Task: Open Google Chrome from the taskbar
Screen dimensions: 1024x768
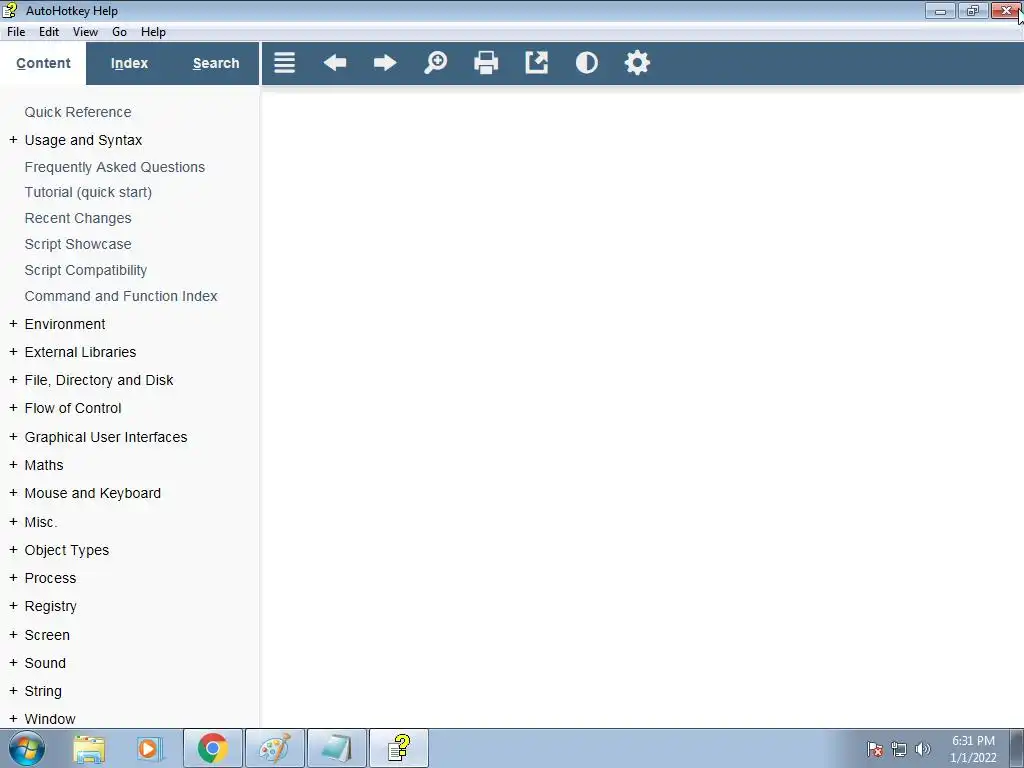Action: (213, 748)
